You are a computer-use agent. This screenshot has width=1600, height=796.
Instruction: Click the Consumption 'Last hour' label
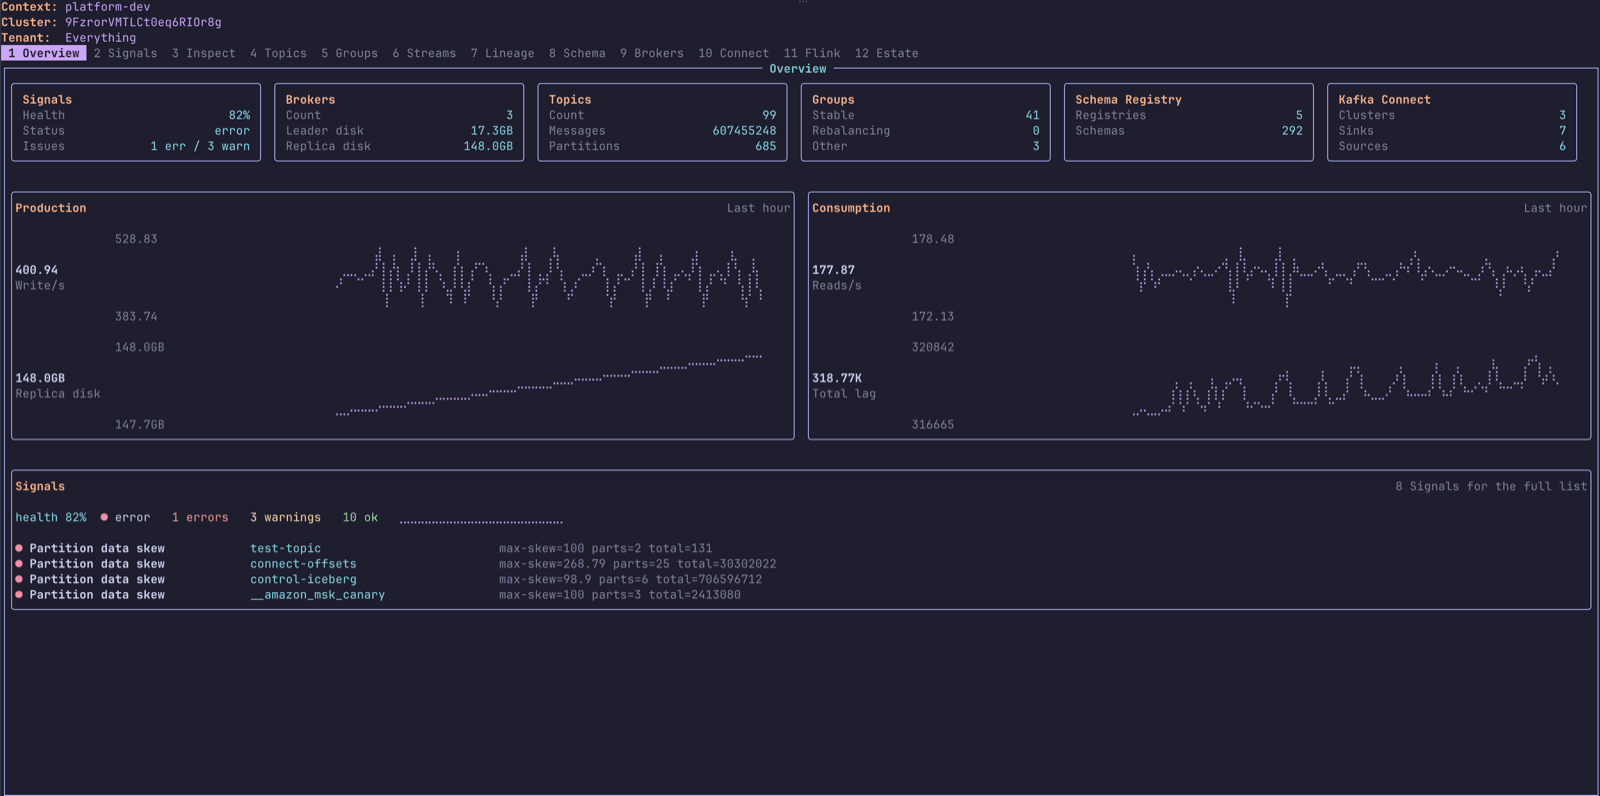tap(1555, 208)
